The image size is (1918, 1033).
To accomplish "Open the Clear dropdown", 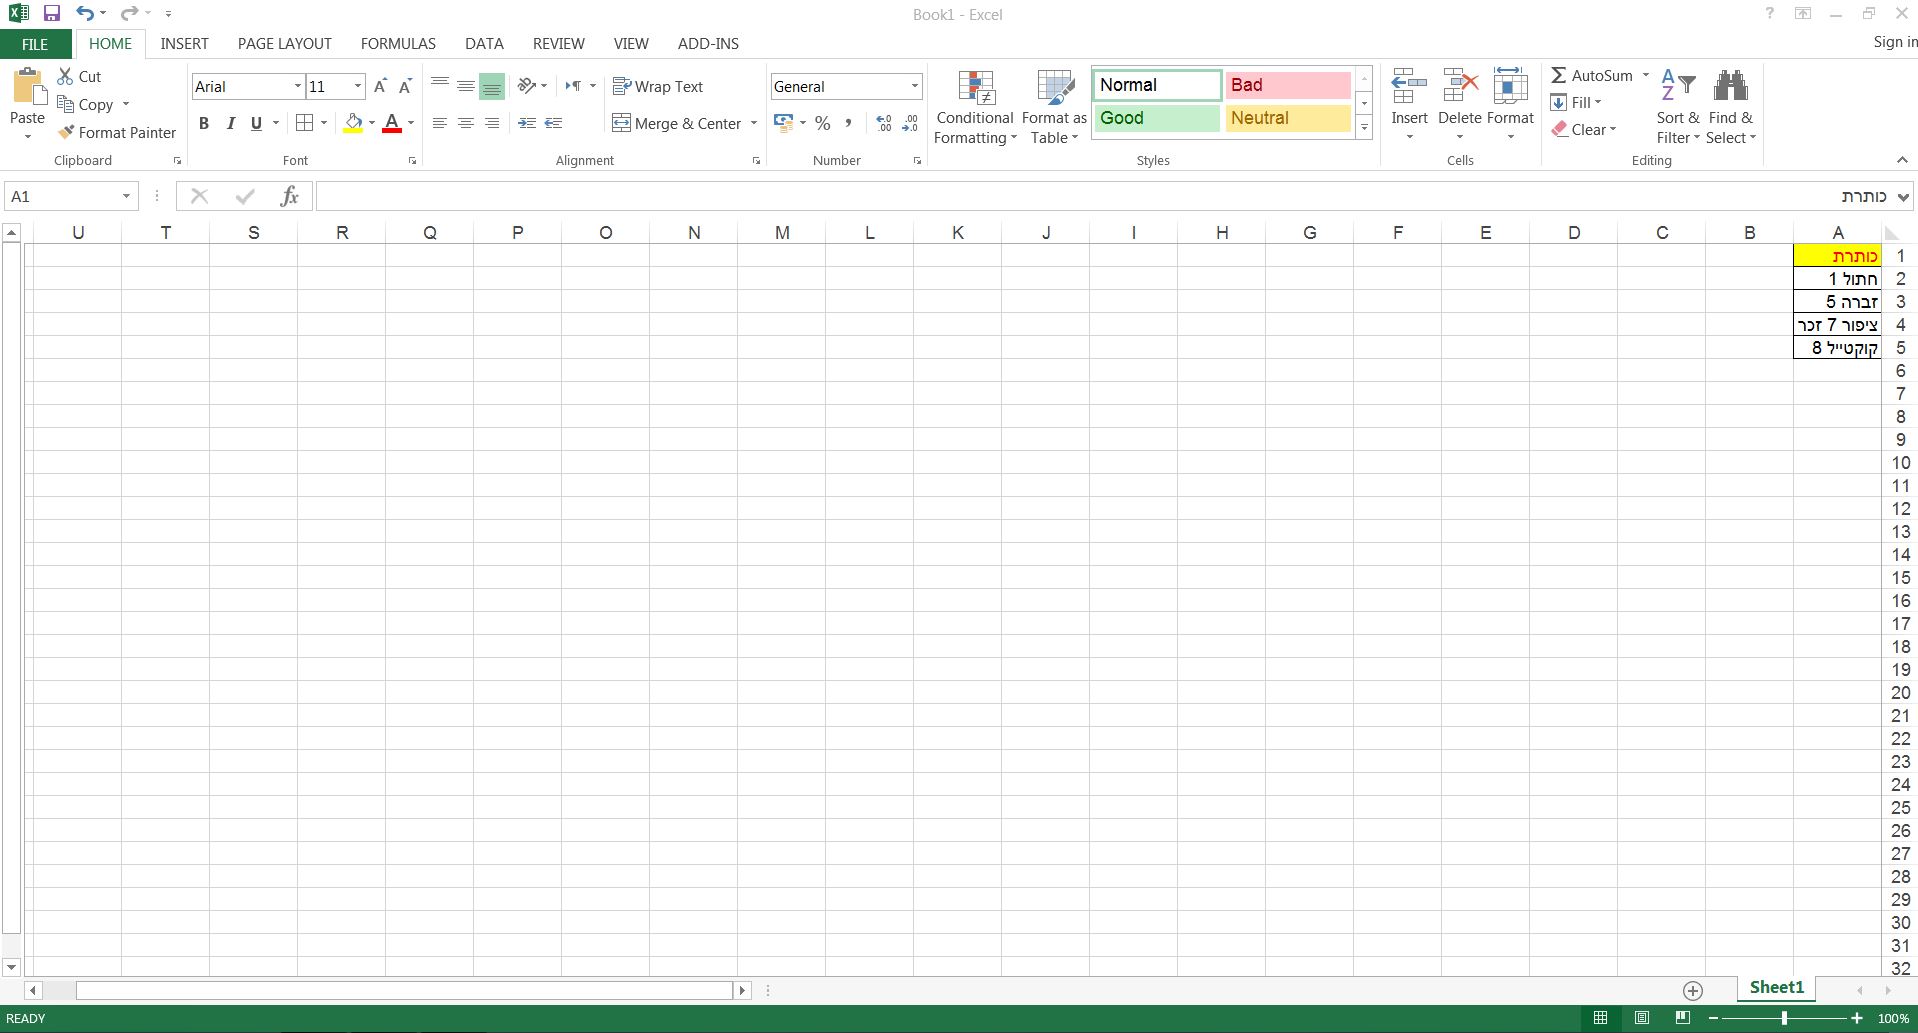I will (x=1584, y=129).
